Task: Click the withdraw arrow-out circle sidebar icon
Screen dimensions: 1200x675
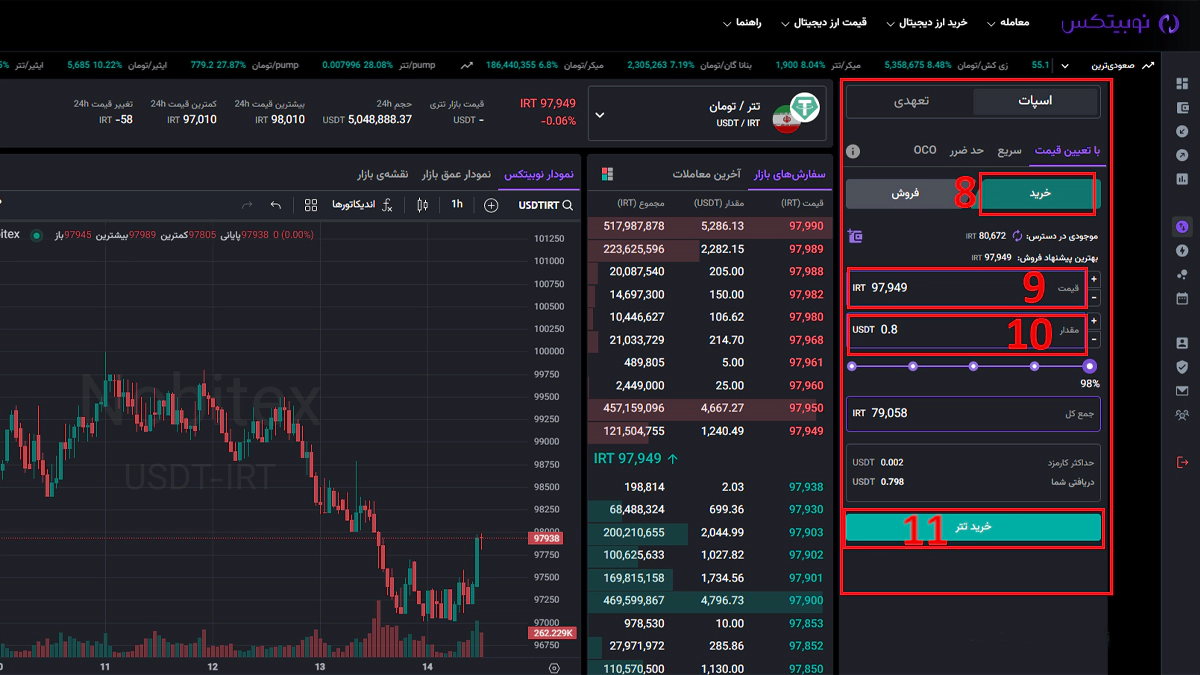Action: tap(1182, 155)
